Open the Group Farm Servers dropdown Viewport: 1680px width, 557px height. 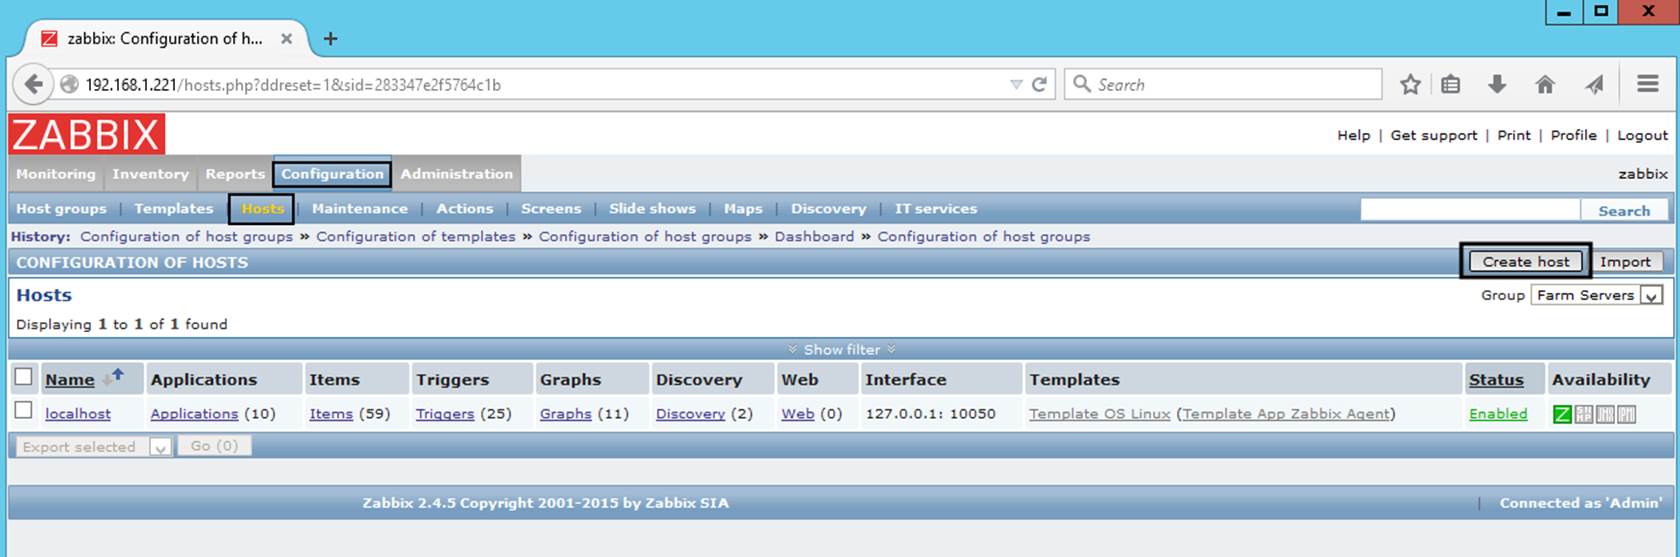pyautogui.click(x=1597, y=295)
